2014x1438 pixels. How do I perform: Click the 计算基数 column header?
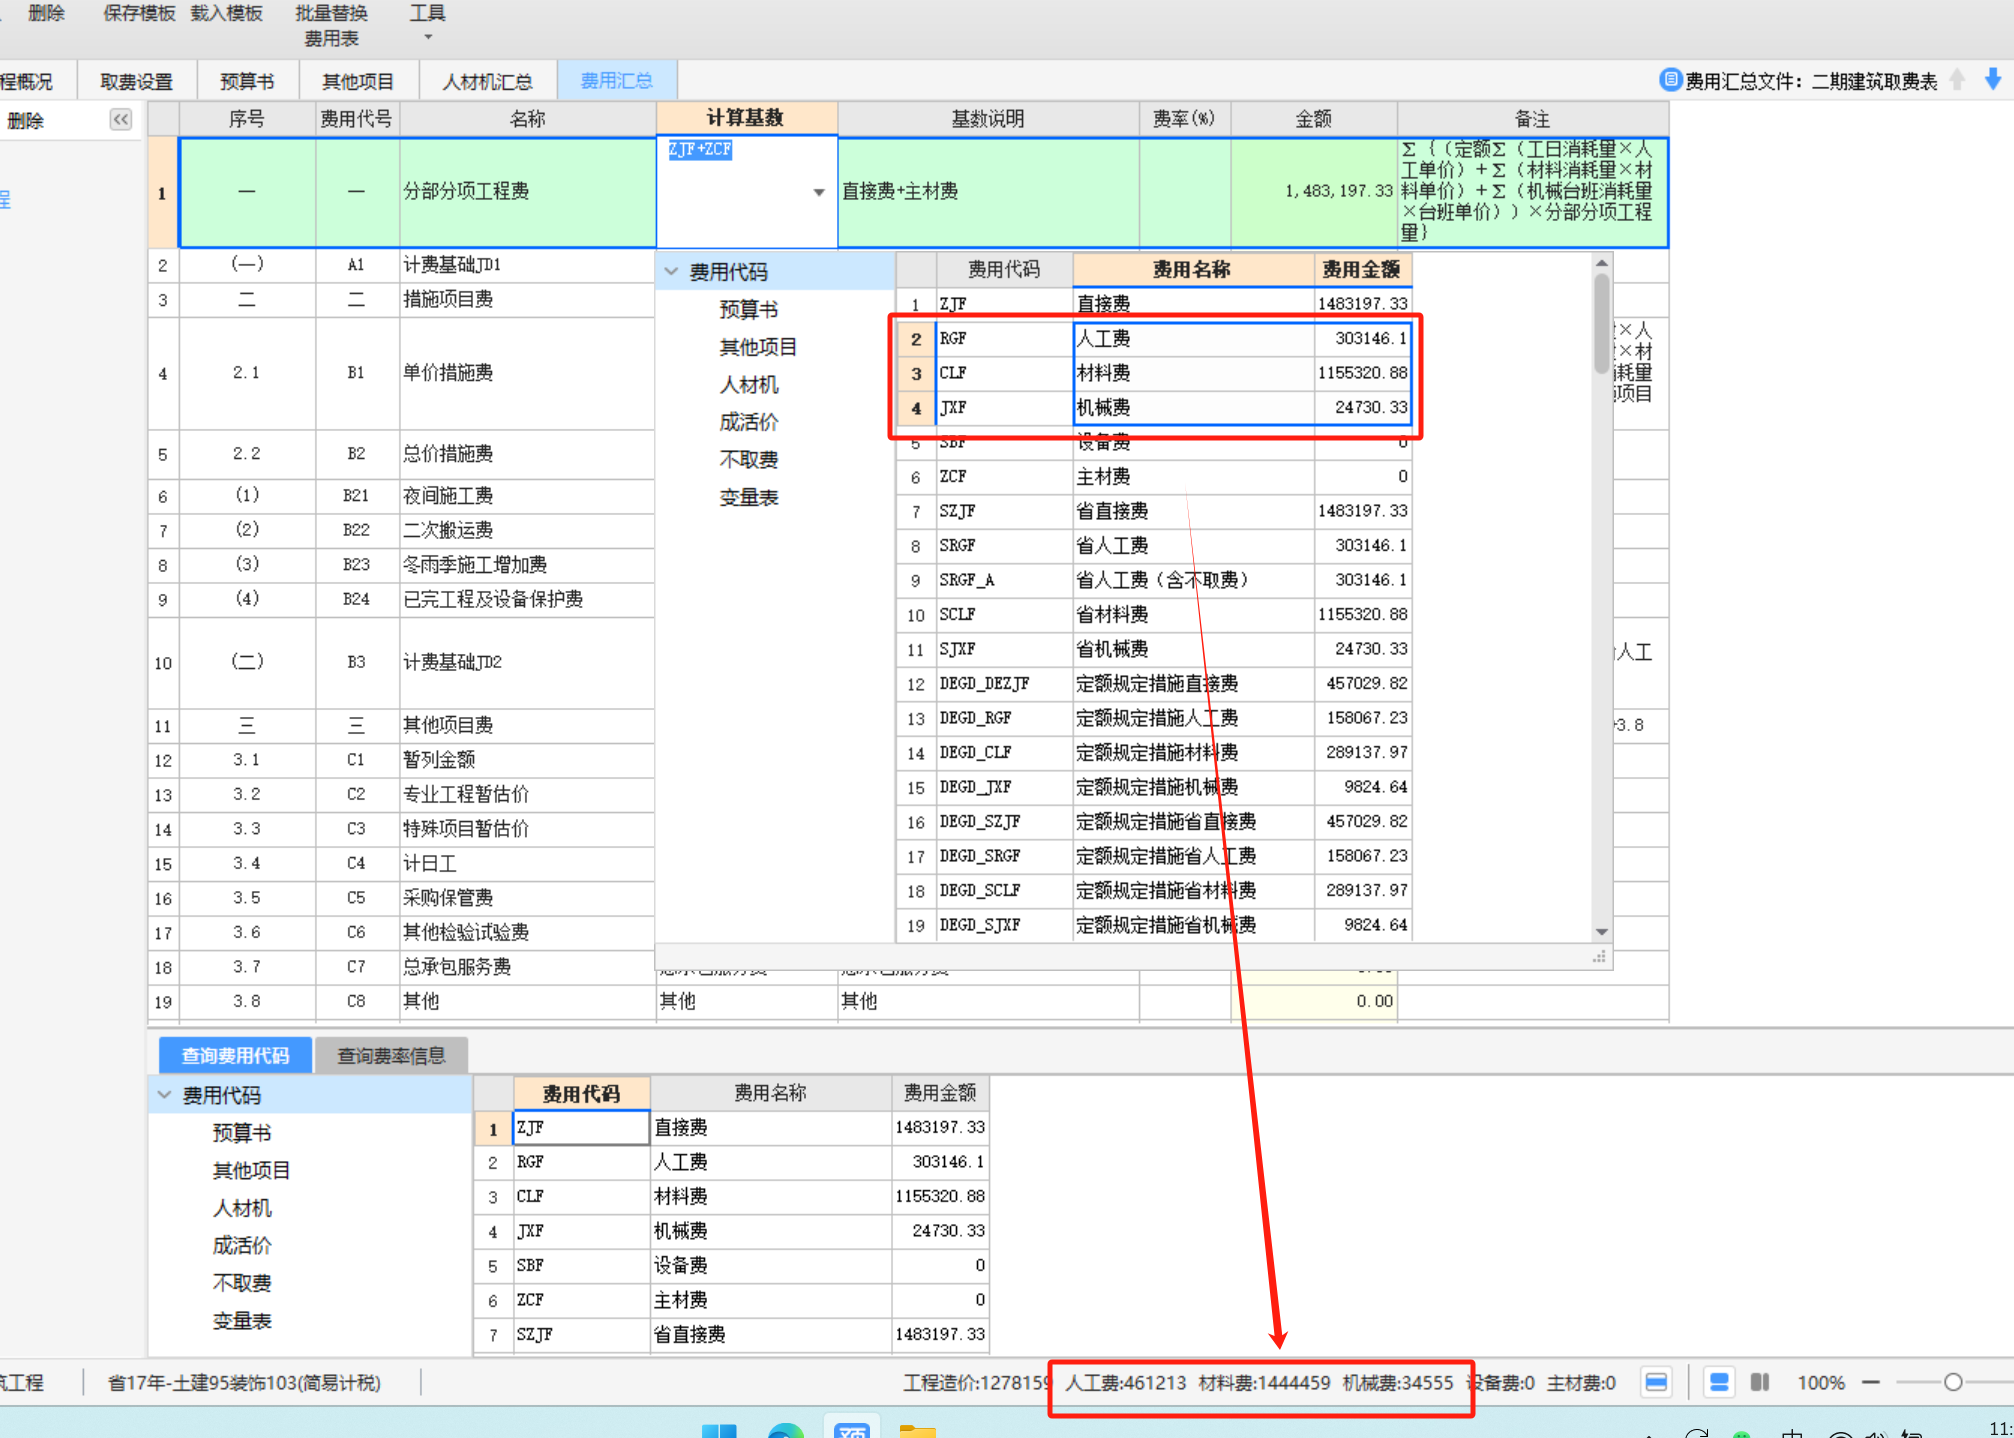click(x=746, y=118)
